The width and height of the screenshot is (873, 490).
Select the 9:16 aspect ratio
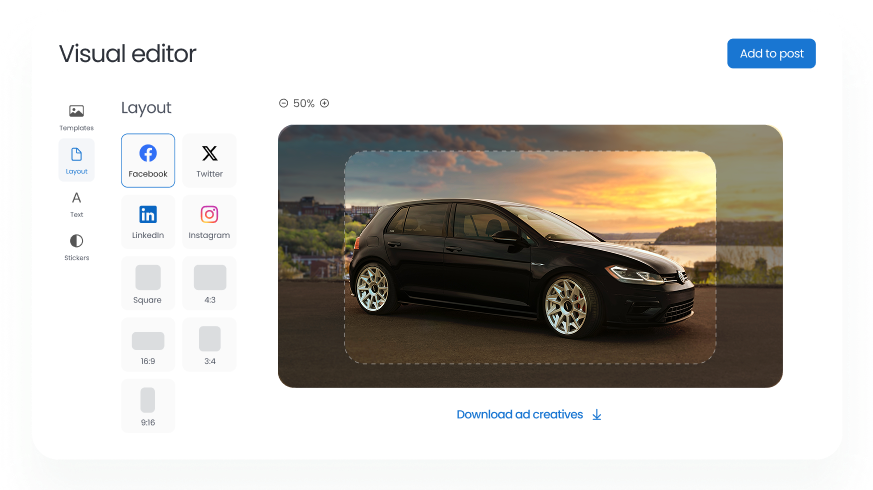coord(148,405)
